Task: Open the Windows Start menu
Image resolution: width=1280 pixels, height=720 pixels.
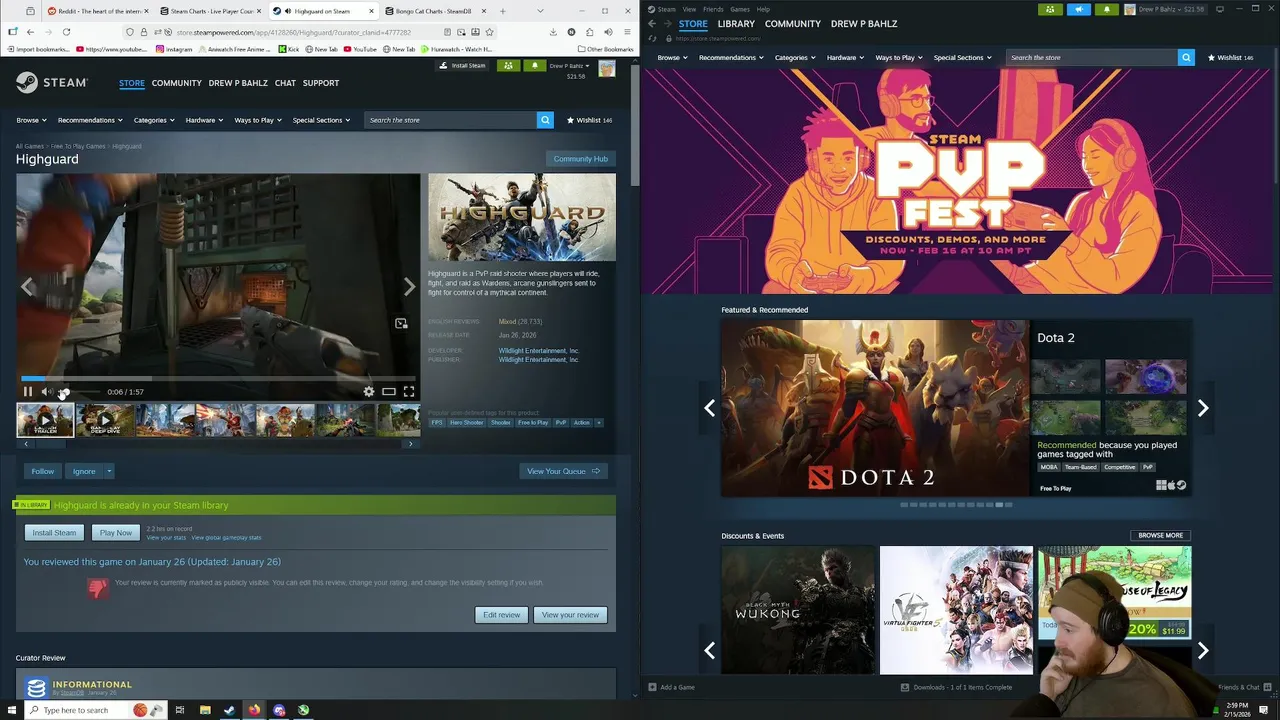Action: (x=10, y=710)
